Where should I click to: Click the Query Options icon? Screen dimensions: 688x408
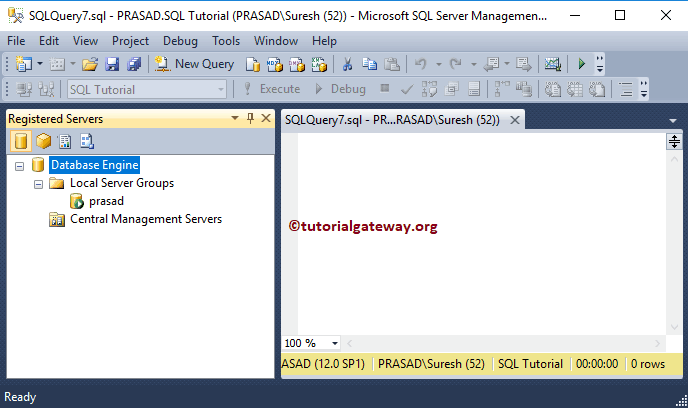pos(452,89)
